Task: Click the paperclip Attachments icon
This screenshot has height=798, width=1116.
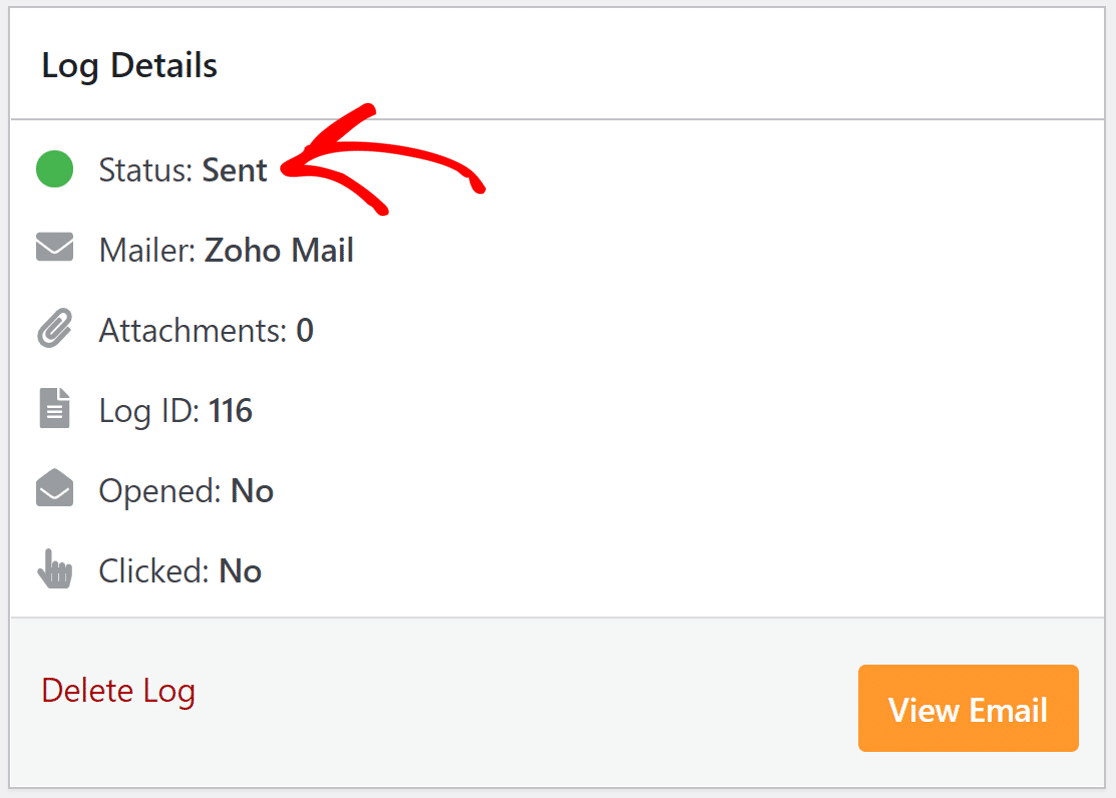Action: pyautogui.click(x=54, y=329)
